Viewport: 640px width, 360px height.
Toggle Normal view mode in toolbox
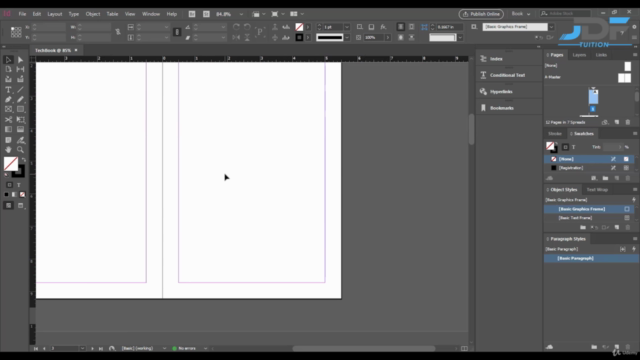coord(9,206)
